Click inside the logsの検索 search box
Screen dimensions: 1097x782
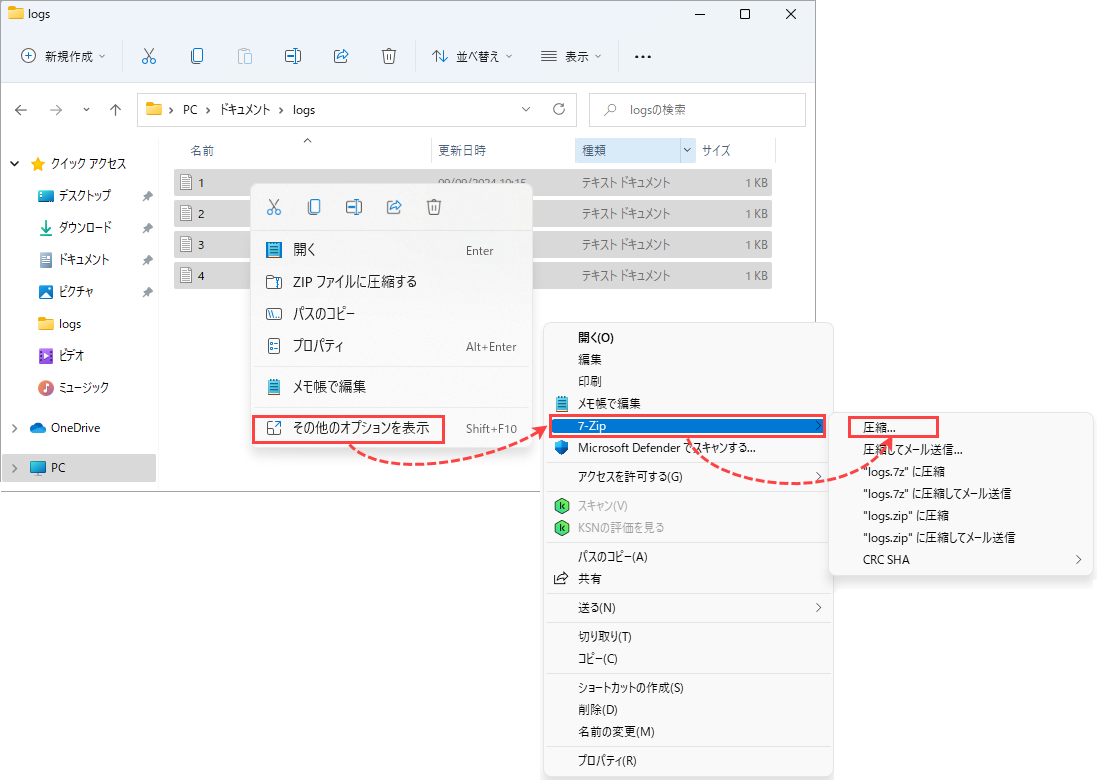697,109
